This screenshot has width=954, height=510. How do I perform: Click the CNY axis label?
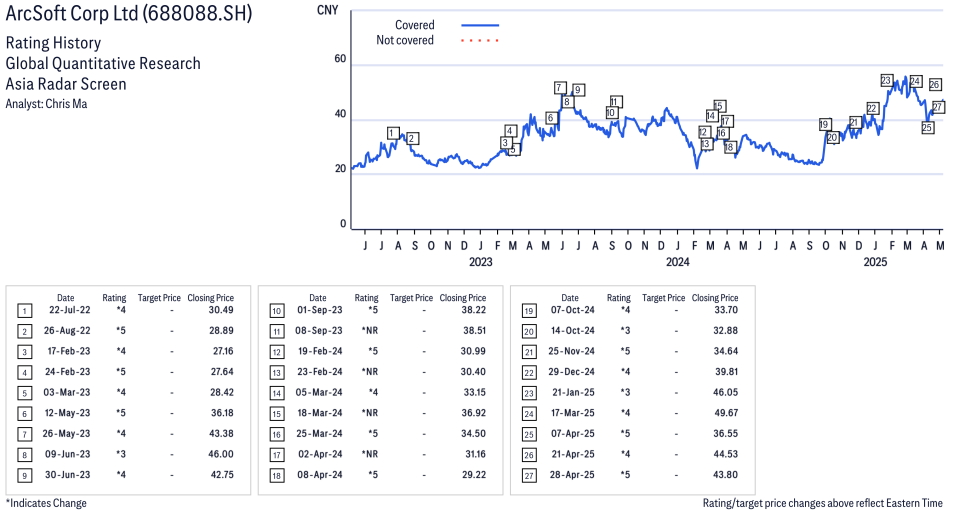(x=327, y=10)
